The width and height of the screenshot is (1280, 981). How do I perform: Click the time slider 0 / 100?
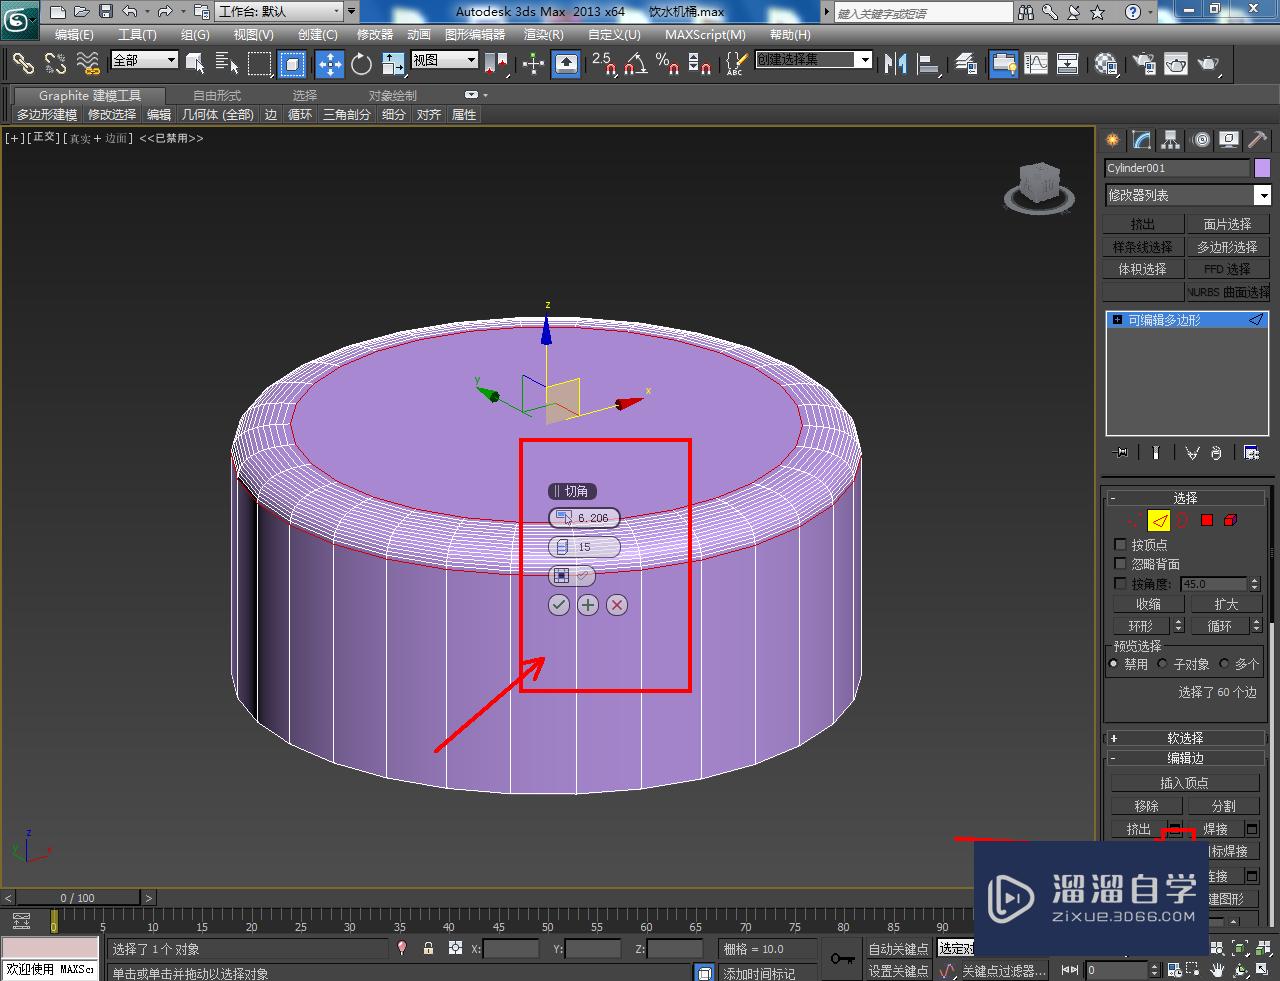click(77, 898)
